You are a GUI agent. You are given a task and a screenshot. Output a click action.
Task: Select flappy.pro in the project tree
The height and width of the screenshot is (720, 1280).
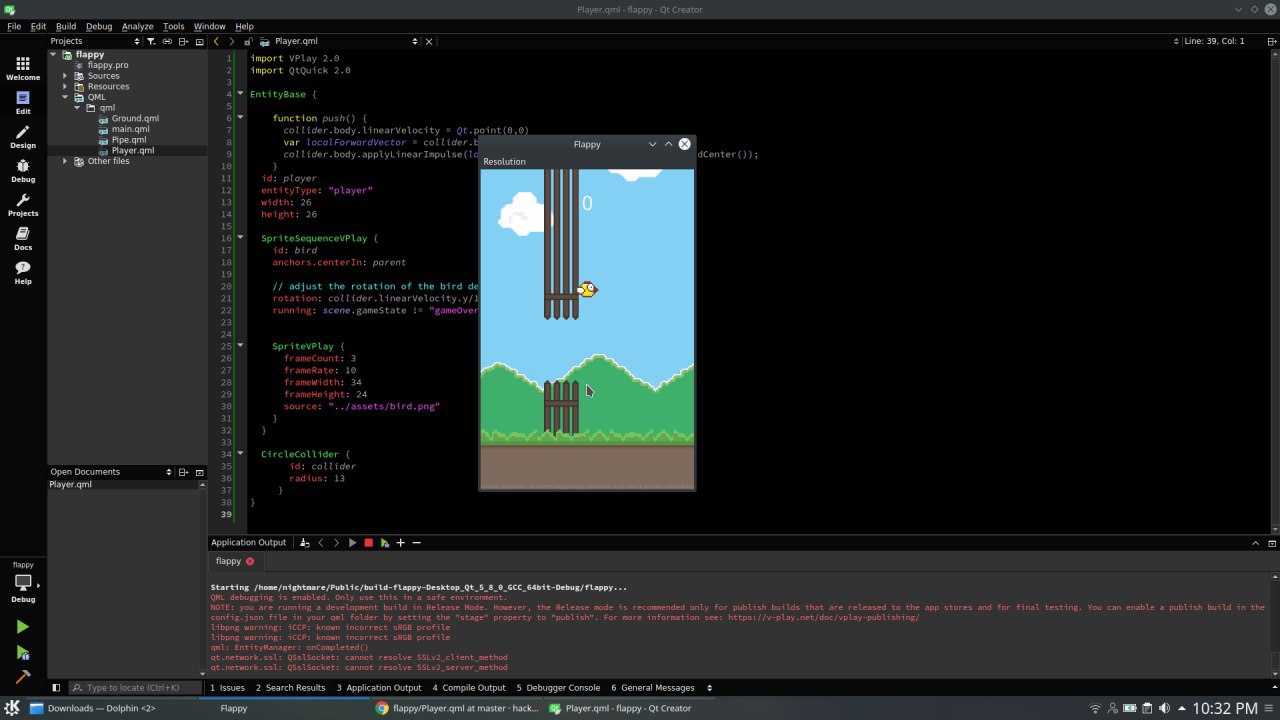108,65
